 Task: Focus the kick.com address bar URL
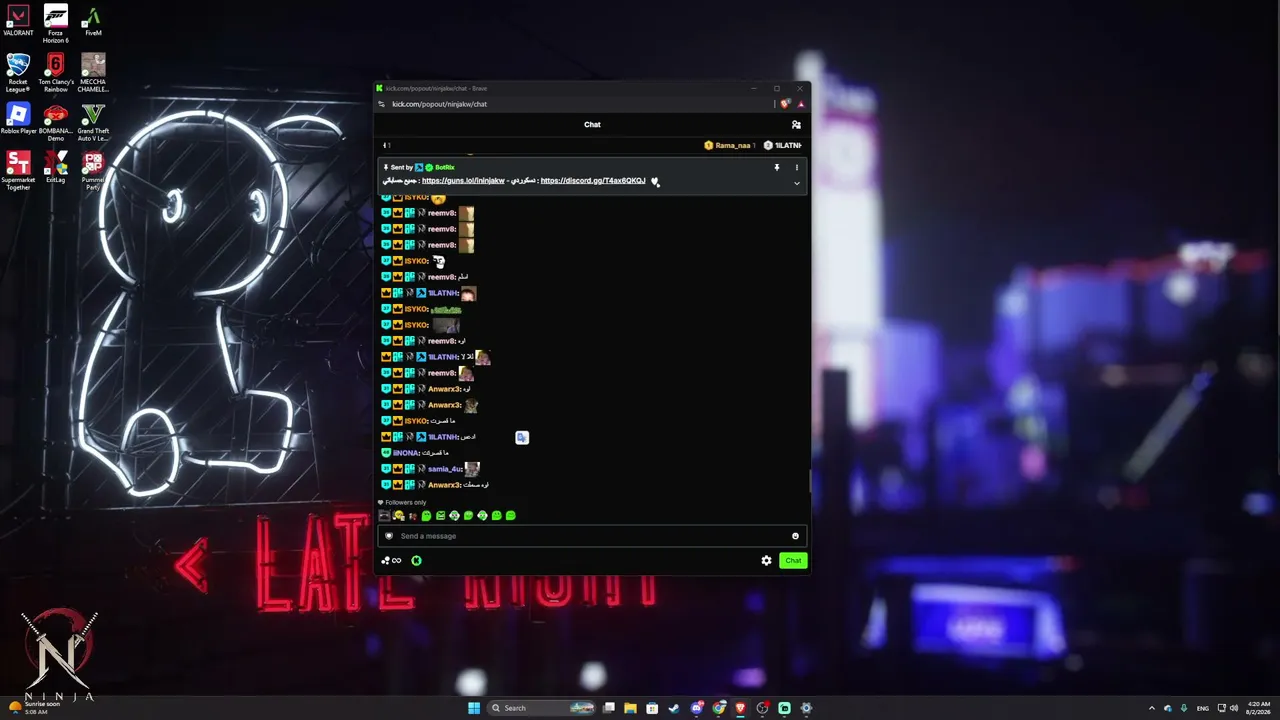(439, 104)
